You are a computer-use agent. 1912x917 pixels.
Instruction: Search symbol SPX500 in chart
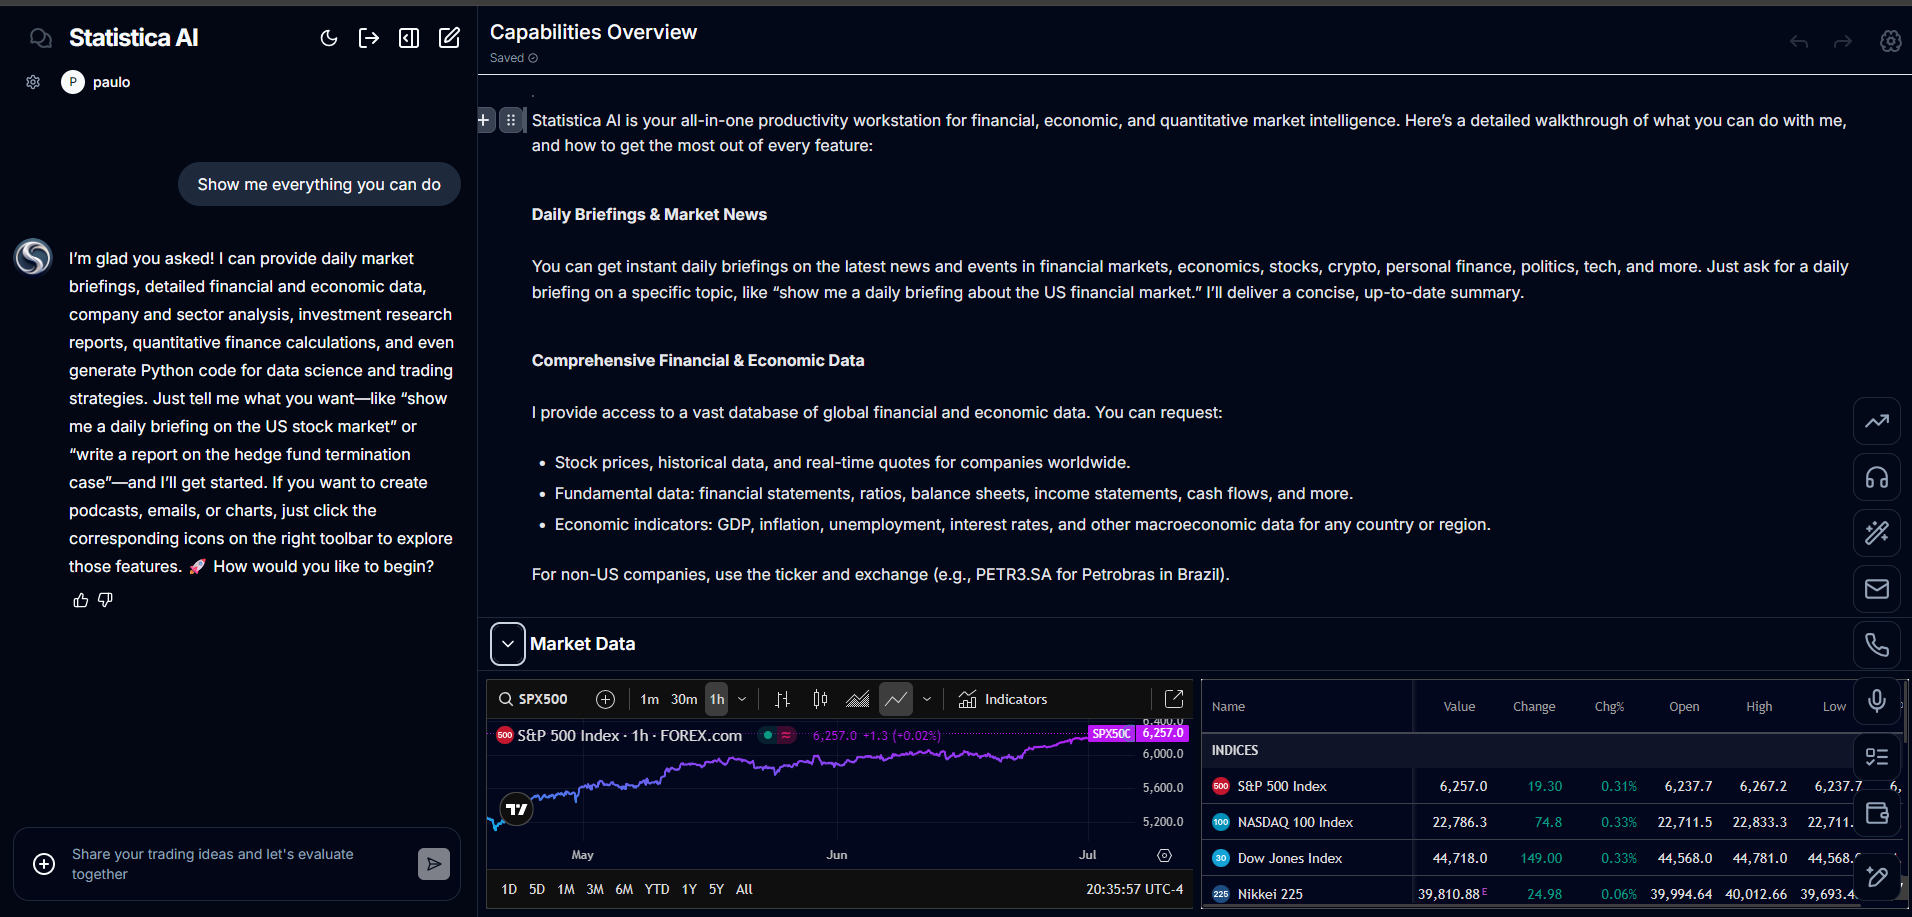click(534, 699)
